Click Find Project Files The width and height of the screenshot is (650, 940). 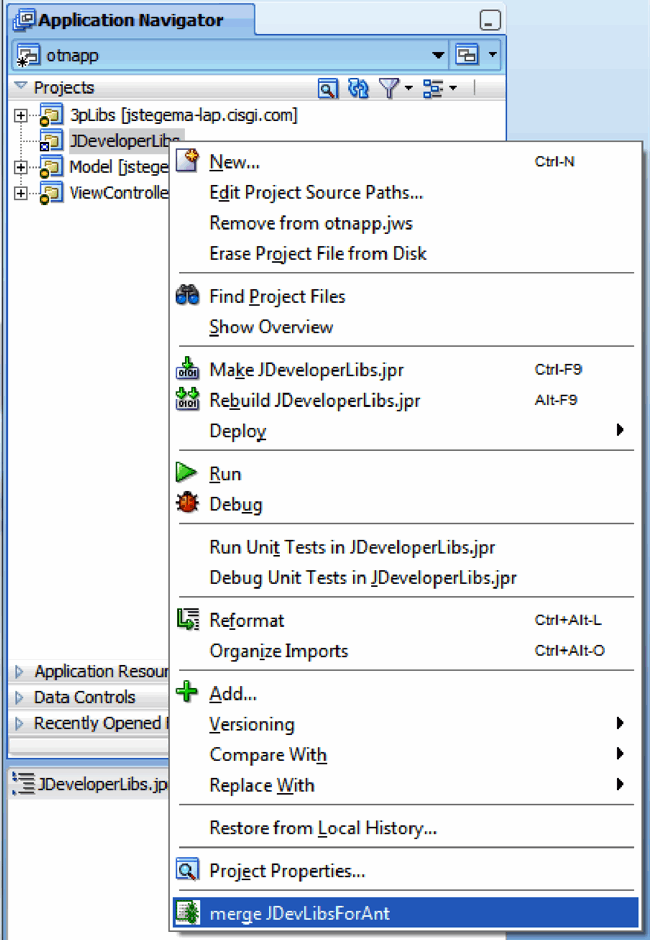click(277, 297)
